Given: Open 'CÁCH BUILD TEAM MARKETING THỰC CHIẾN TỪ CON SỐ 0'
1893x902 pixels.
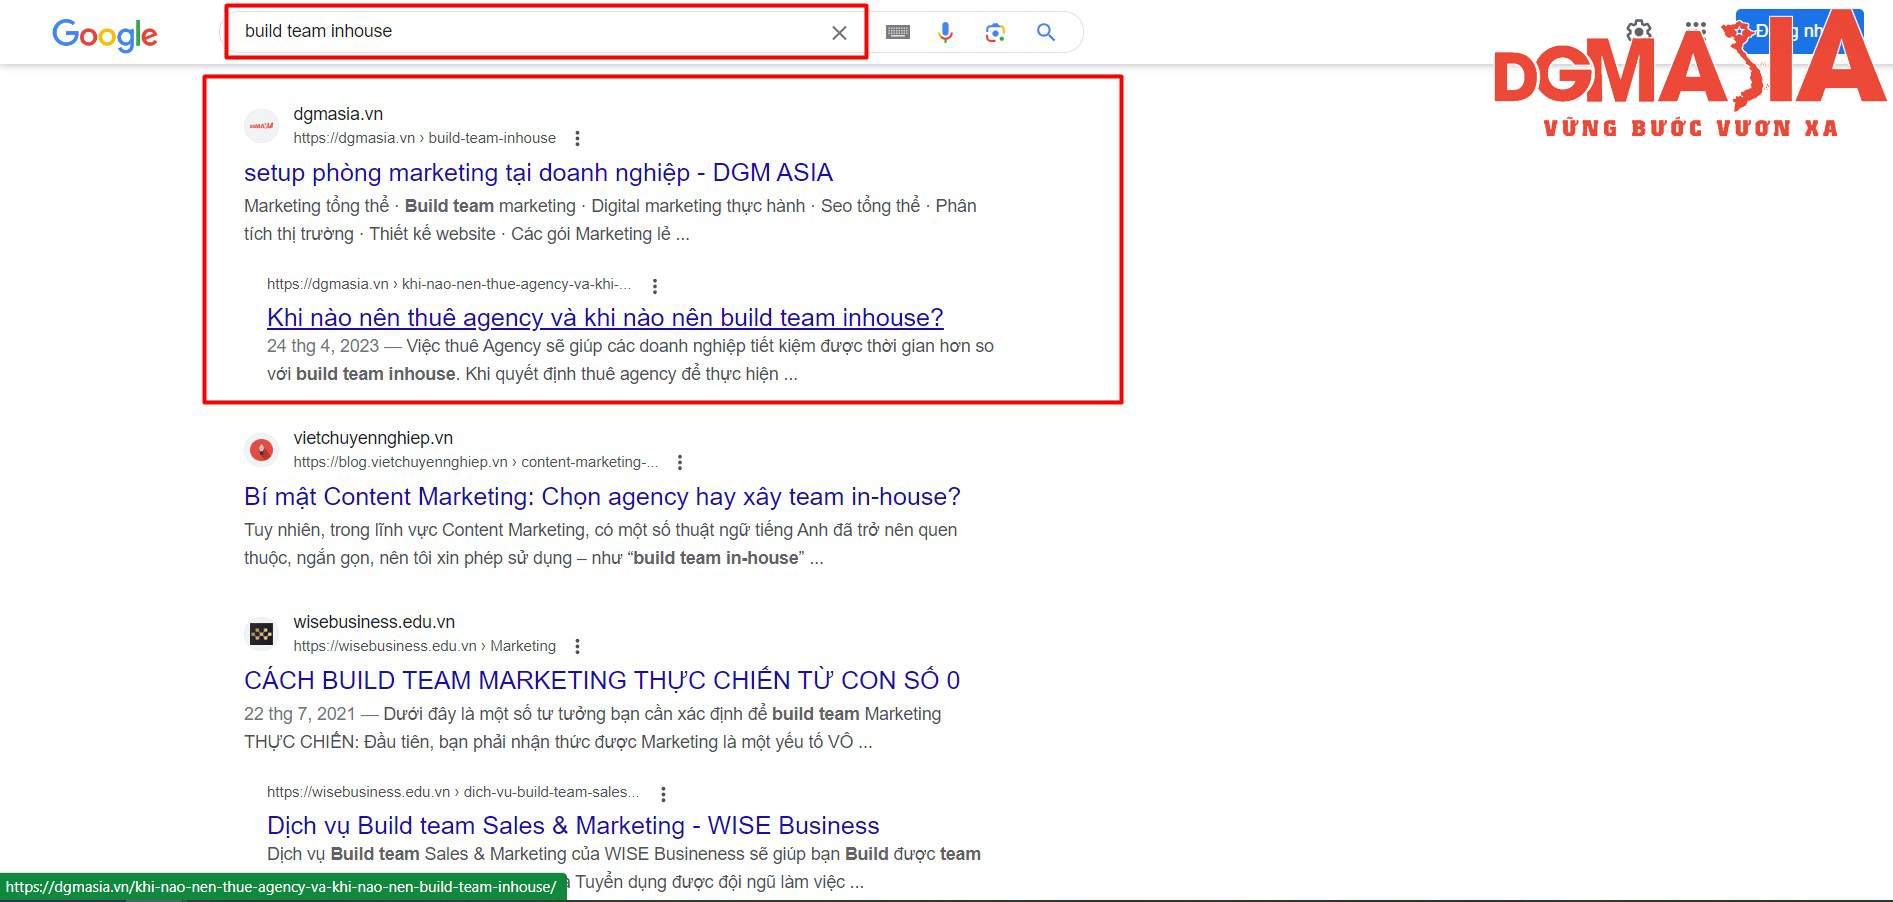Looking at the screenshot, I should (602, 681).
